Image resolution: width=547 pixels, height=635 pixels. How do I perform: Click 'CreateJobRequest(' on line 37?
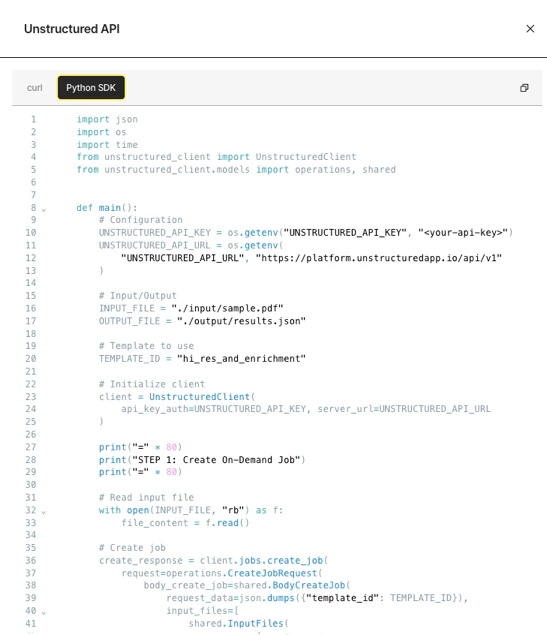tap(275, 573)
